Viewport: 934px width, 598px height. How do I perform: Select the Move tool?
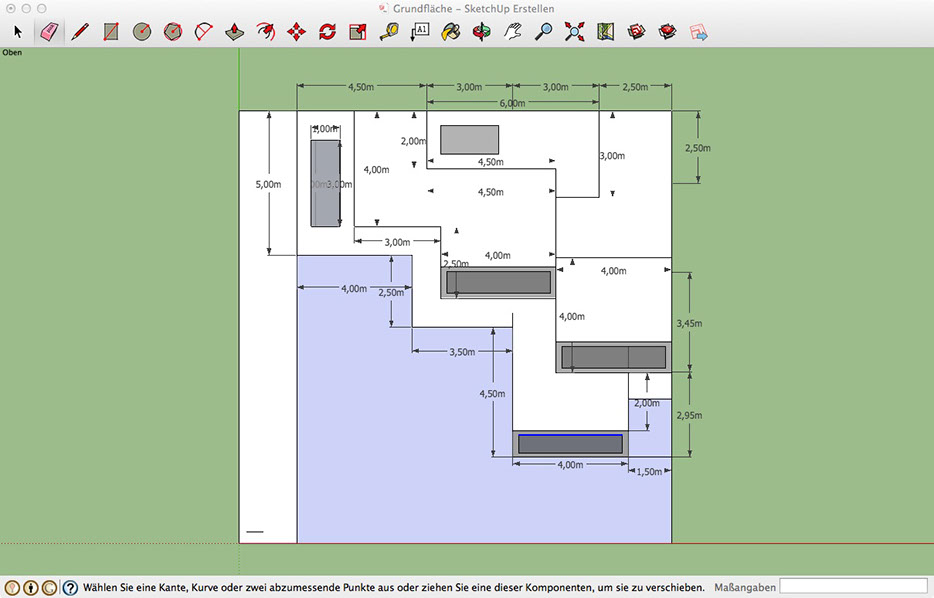[296, 32]
